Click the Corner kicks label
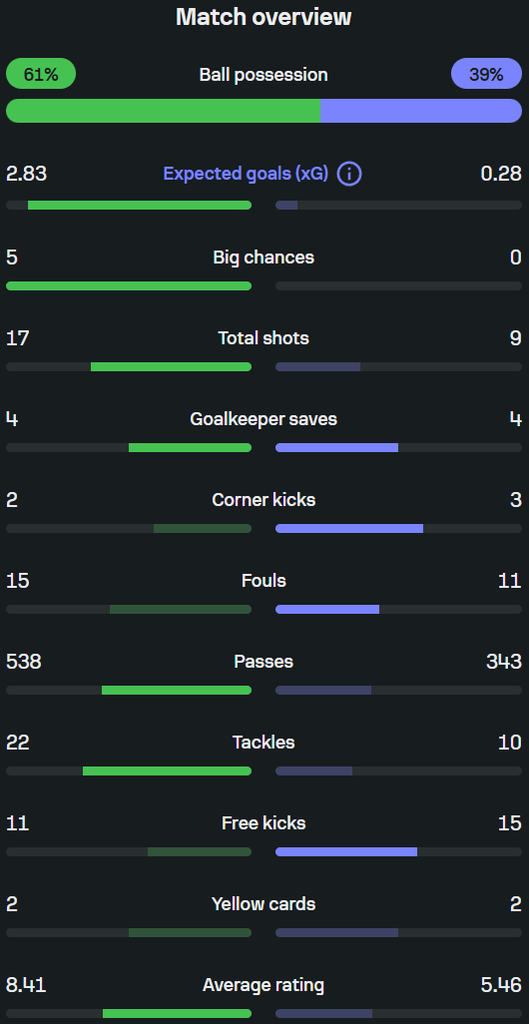Viewport: 529px width, 1024px height. click(264, 500)
